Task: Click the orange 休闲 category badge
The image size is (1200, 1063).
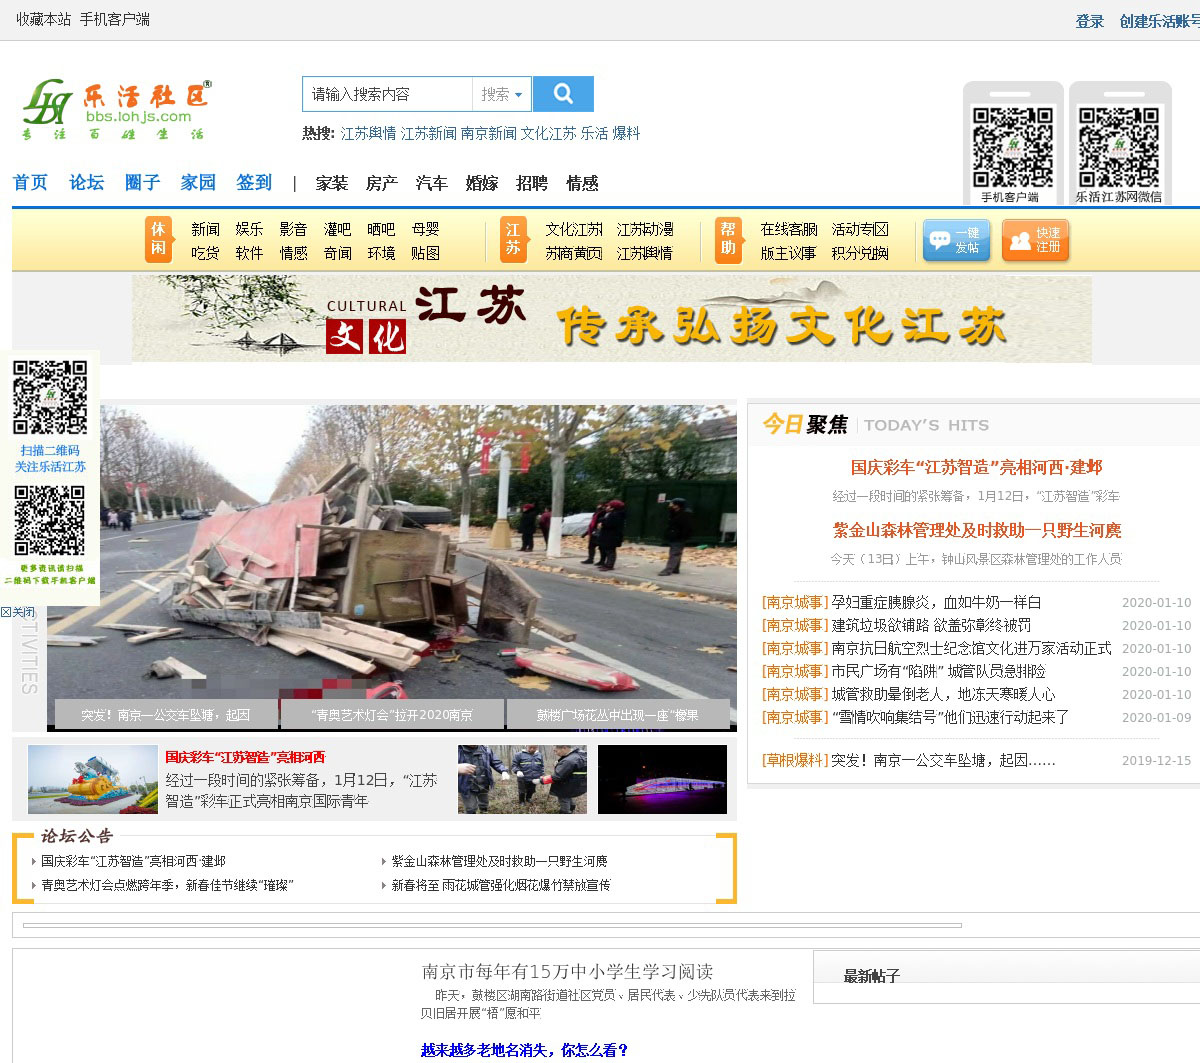Action: click(158, 240)
